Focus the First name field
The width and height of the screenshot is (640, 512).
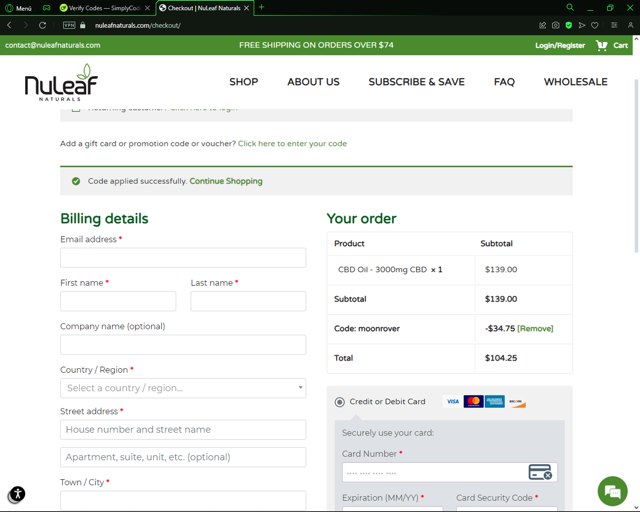click(x=118, y=301)
